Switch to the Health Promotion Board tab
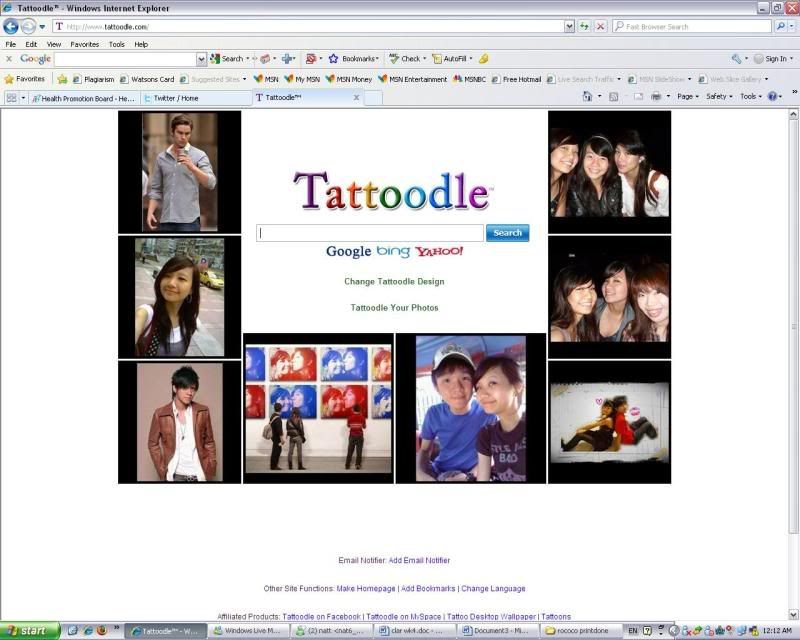The width and height of the screenshot is (800, 640). (x=84, y=98)
